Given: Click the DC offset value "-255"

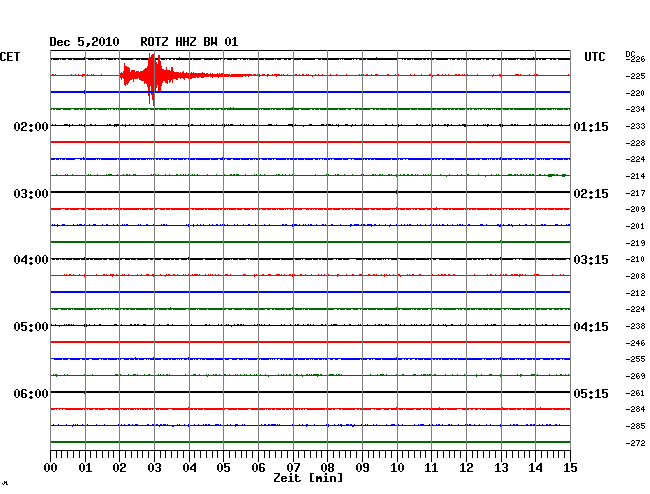Looking at the screenshot, I should tap(635, 360).
